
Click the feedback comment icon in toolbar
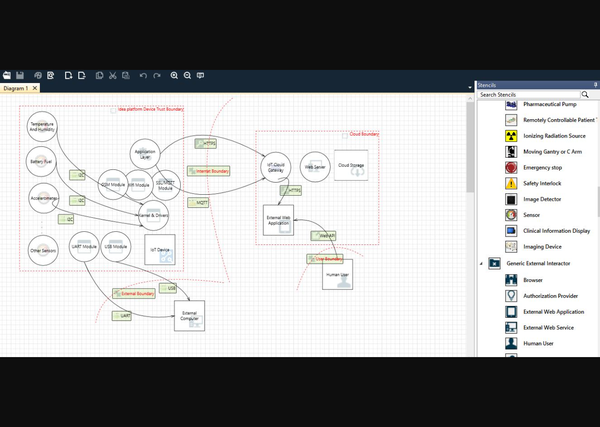point(200,75)
